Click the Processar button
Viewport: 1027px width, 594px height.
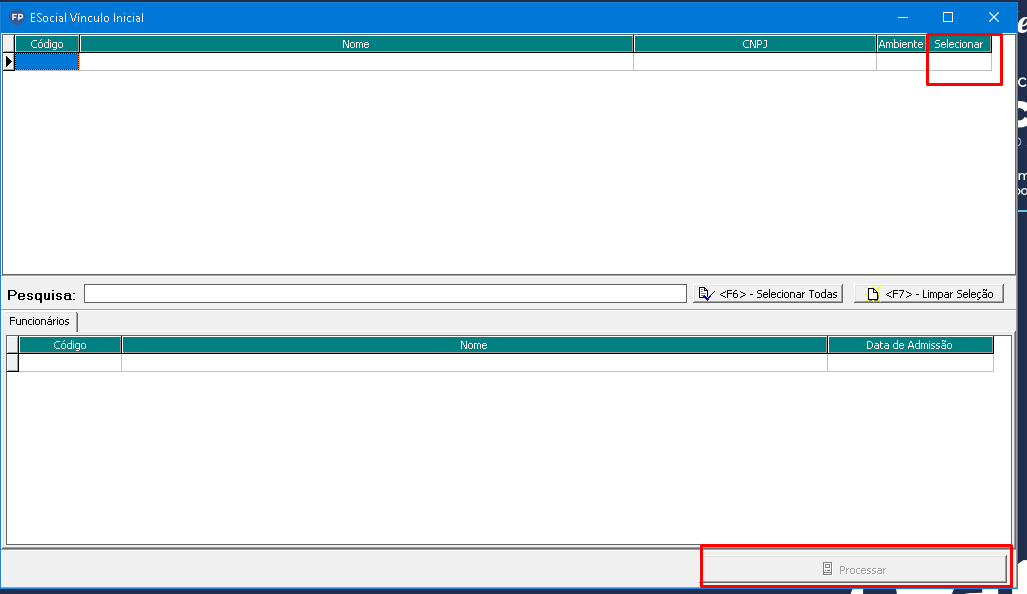point(854,569)
